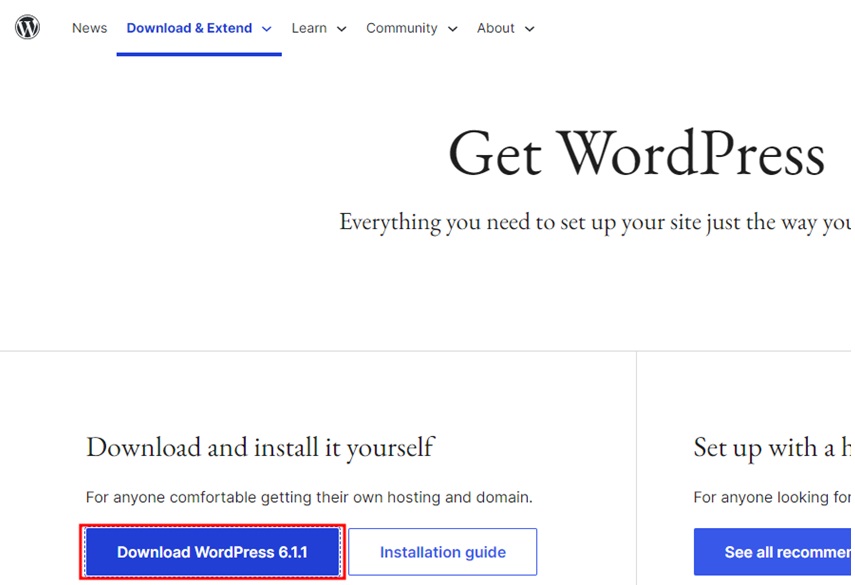The image size is (855, 585).
Task: Click the See all recommendations button
Action: tap(774, 552)
